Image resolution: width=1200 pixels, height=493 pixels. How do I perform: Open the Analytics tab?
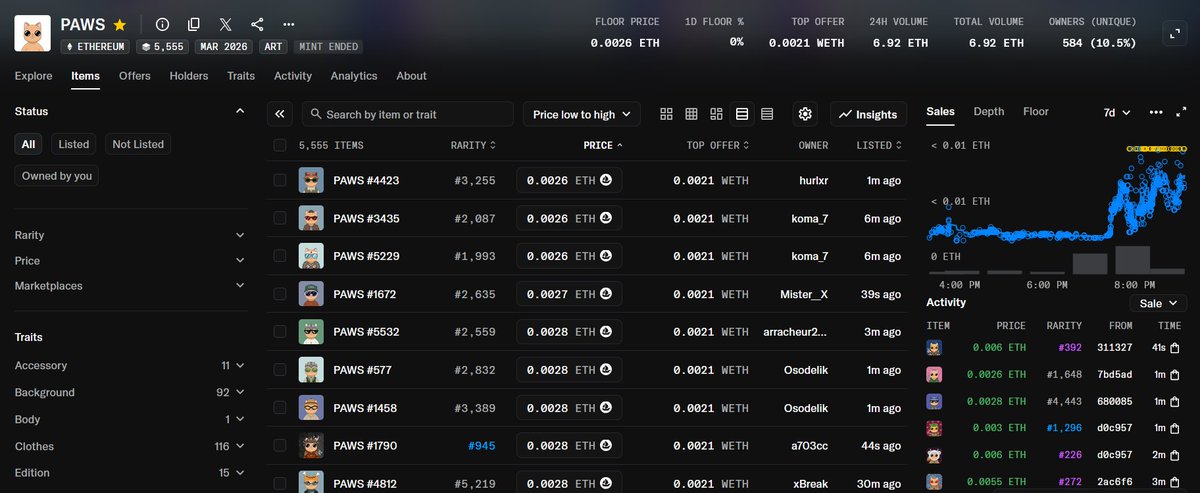(x=354, y=76)
